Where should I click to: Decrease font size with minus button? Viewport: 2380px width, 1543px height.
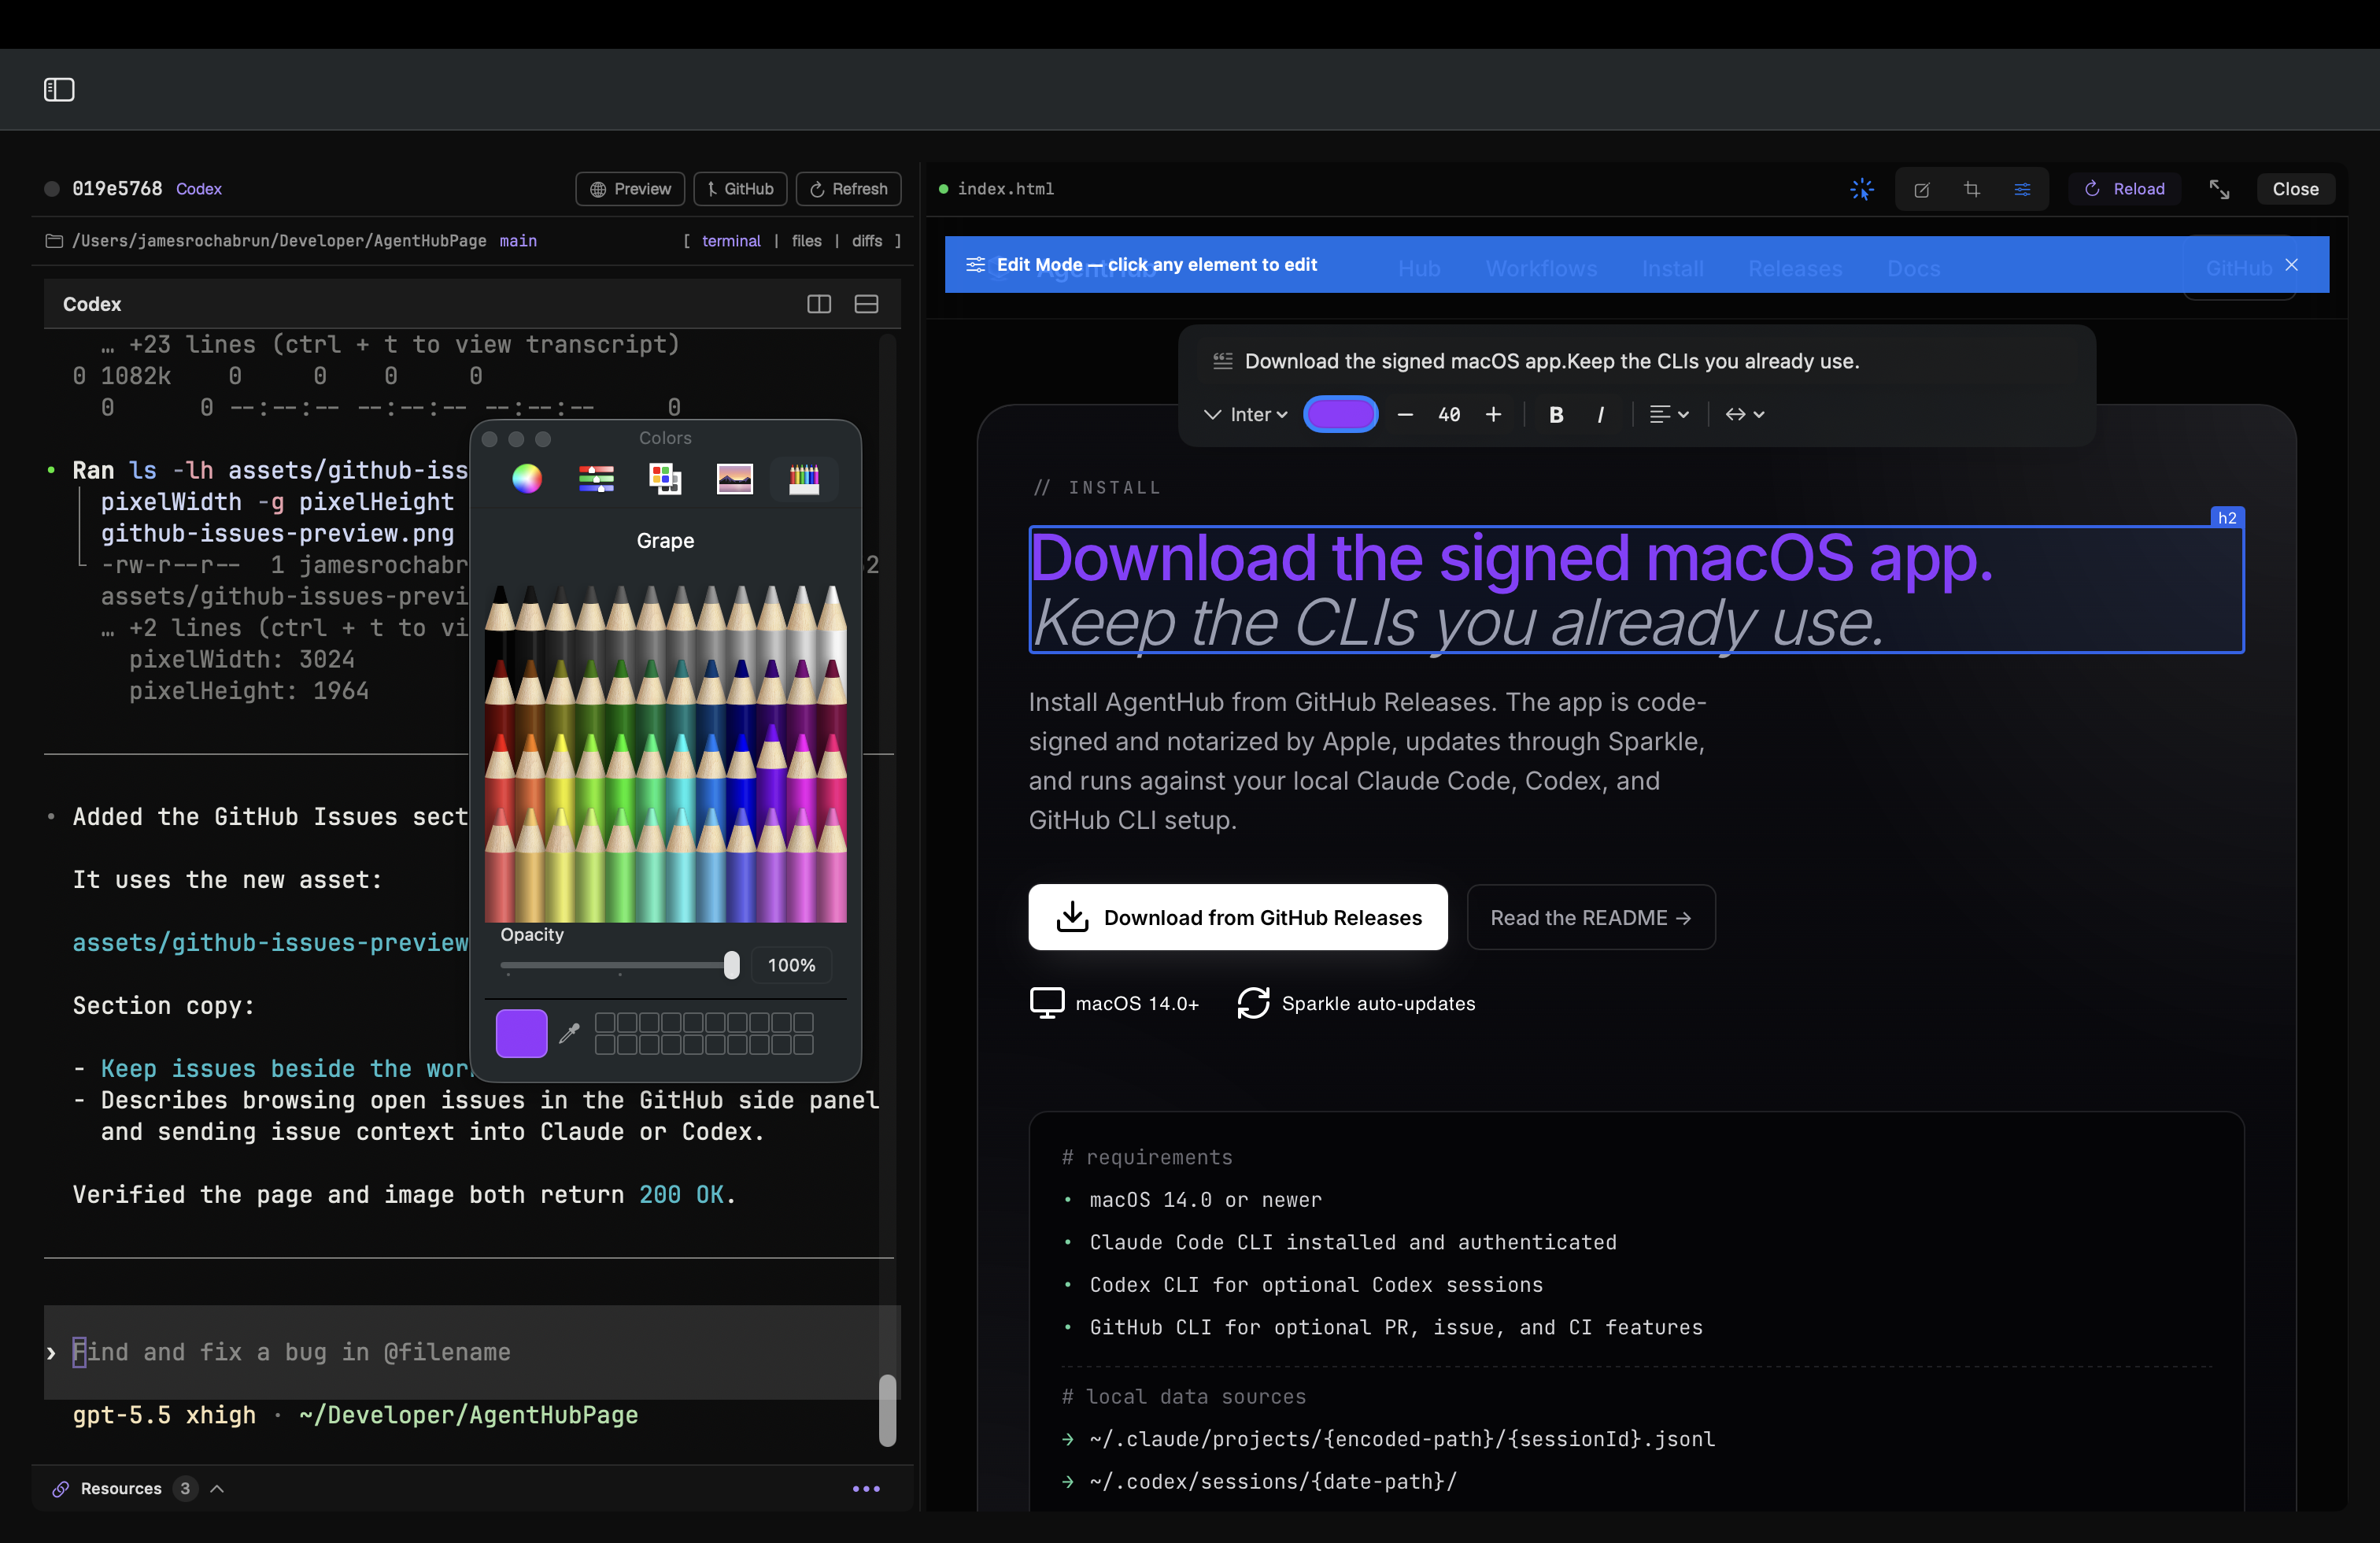pyautogui.click(x=1405, y=414)
